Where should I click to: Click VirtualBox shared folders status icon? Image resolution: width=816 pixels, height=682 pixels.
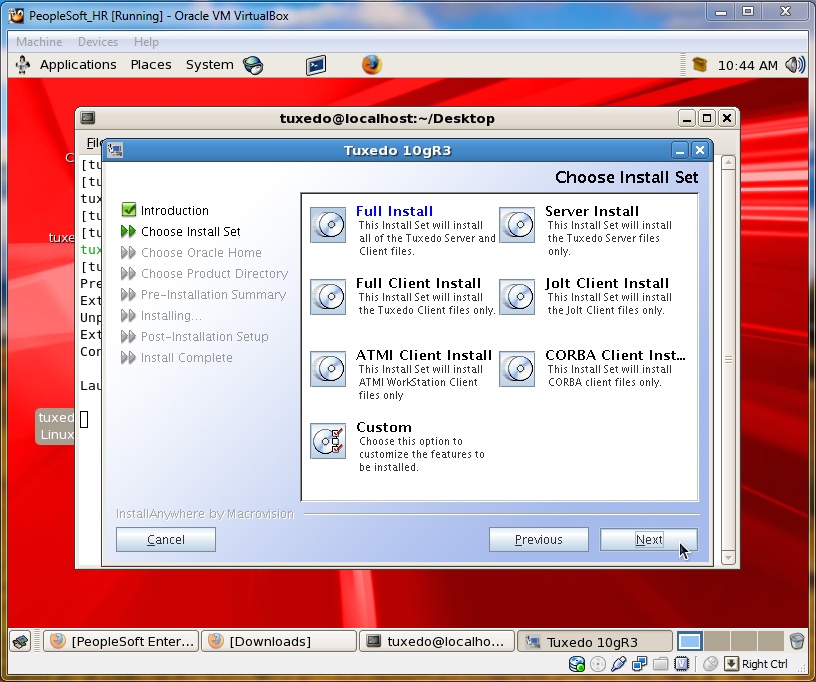click(660, 664)
